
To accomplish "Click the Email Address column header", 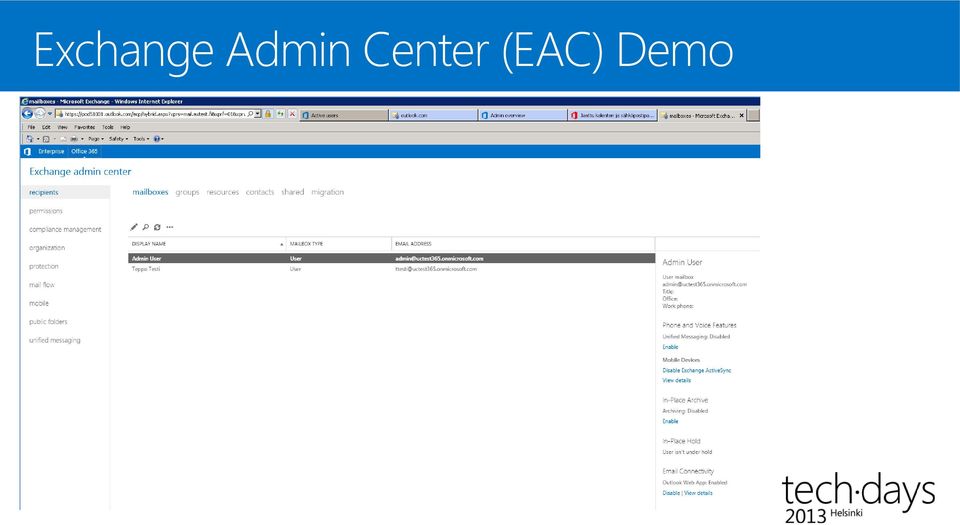I will click(x=523, y=244).
